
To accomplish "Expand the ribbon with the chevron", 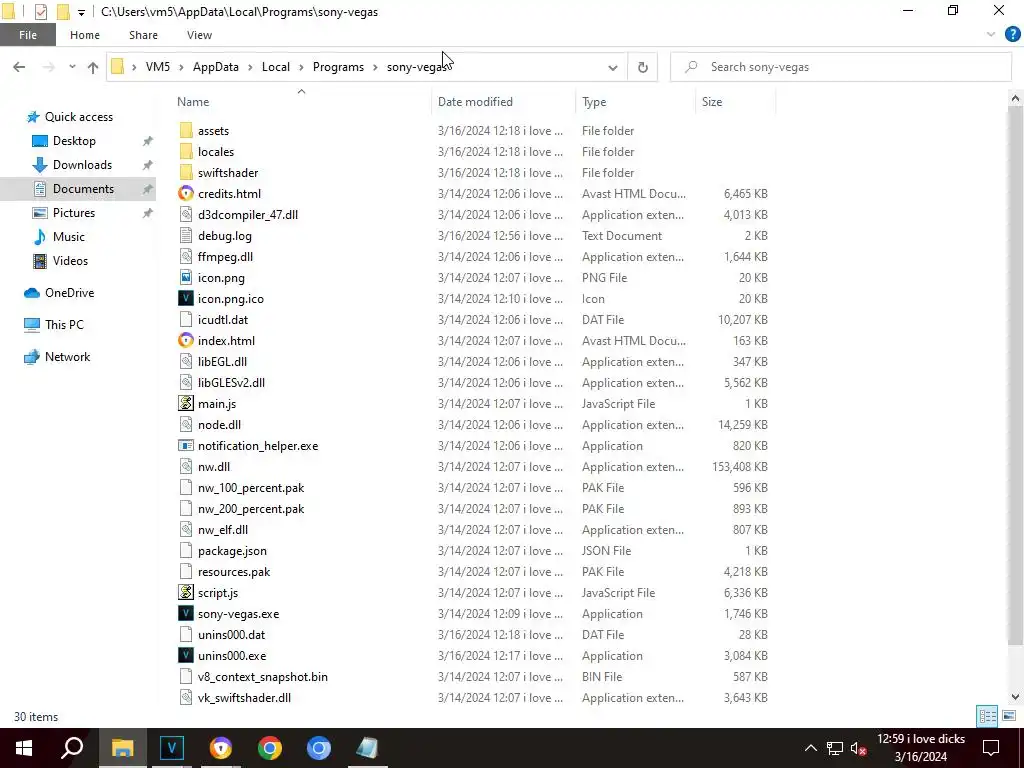I will [991, 35].
